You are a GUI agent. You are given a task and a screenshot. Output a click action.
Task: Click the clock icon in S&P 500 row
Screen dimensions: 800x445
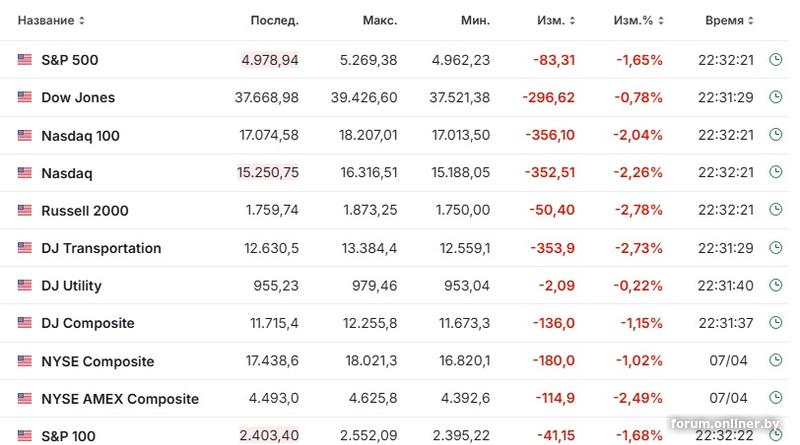pos(776,59)
